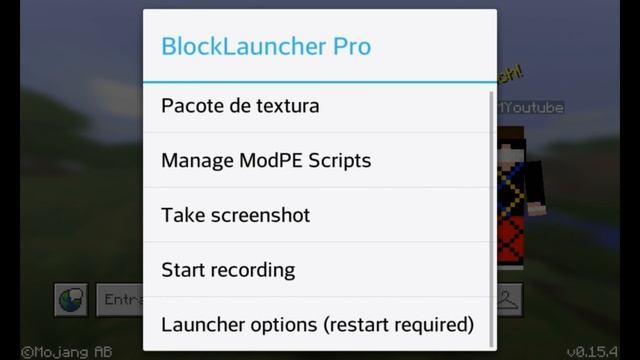Click the character's outstretched hand
This screenshot has width=640, height=360.
536,209
